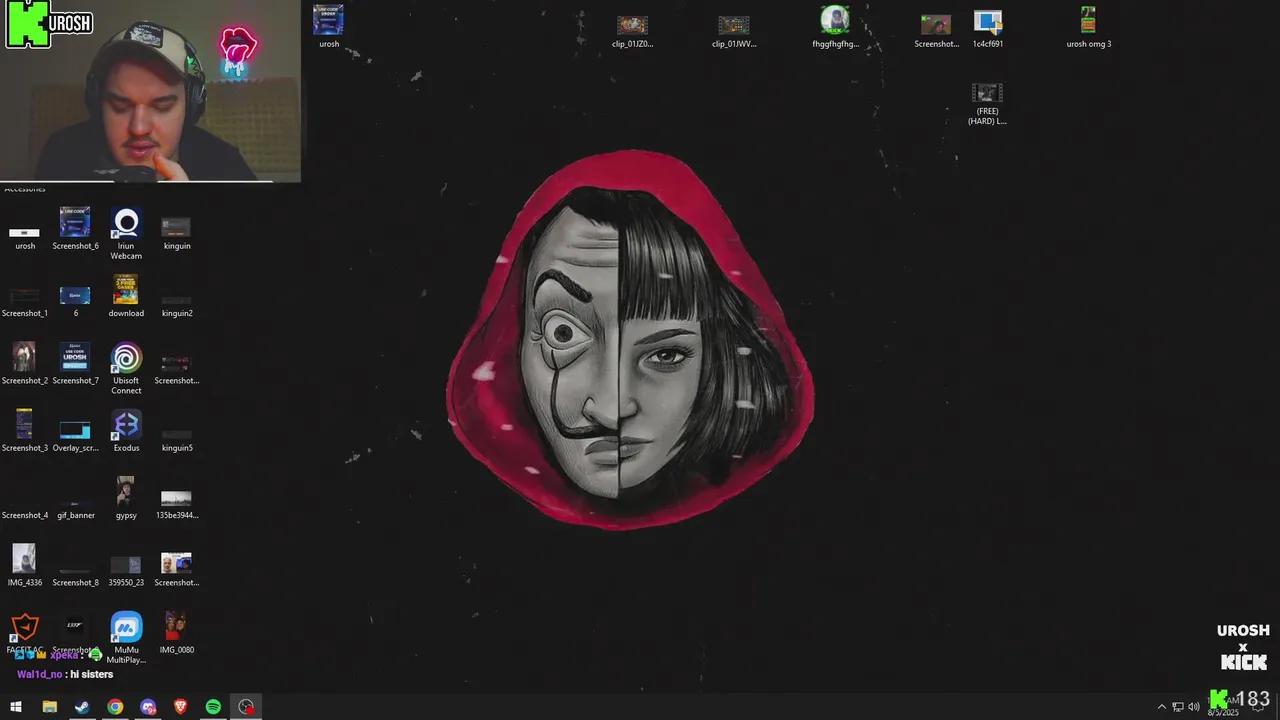Open the volume control in system tray

click(x=1193, y=707)
